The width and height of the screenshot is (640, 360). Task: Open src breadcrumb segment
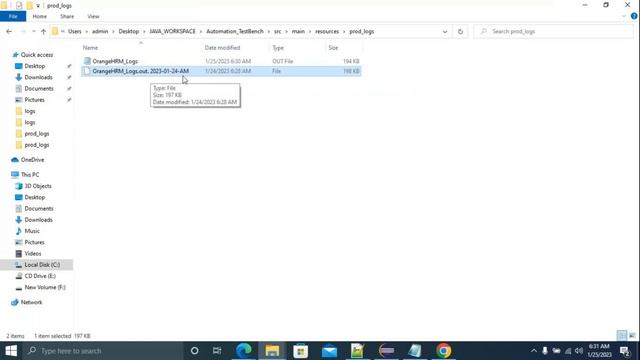[x=278, y=31]
